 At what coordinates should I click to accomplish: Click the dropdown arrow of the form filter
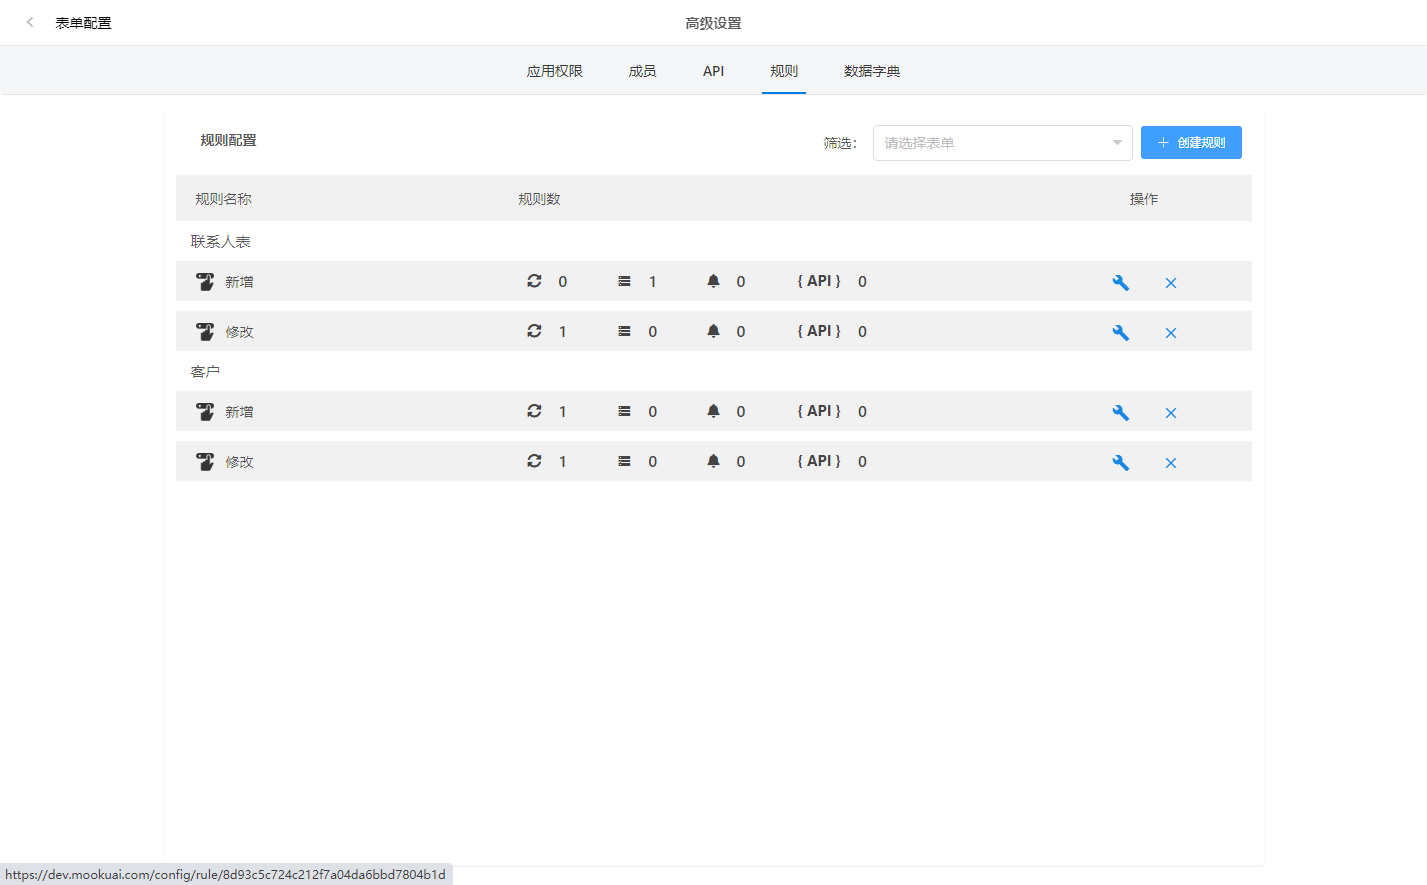(1117, 143)
